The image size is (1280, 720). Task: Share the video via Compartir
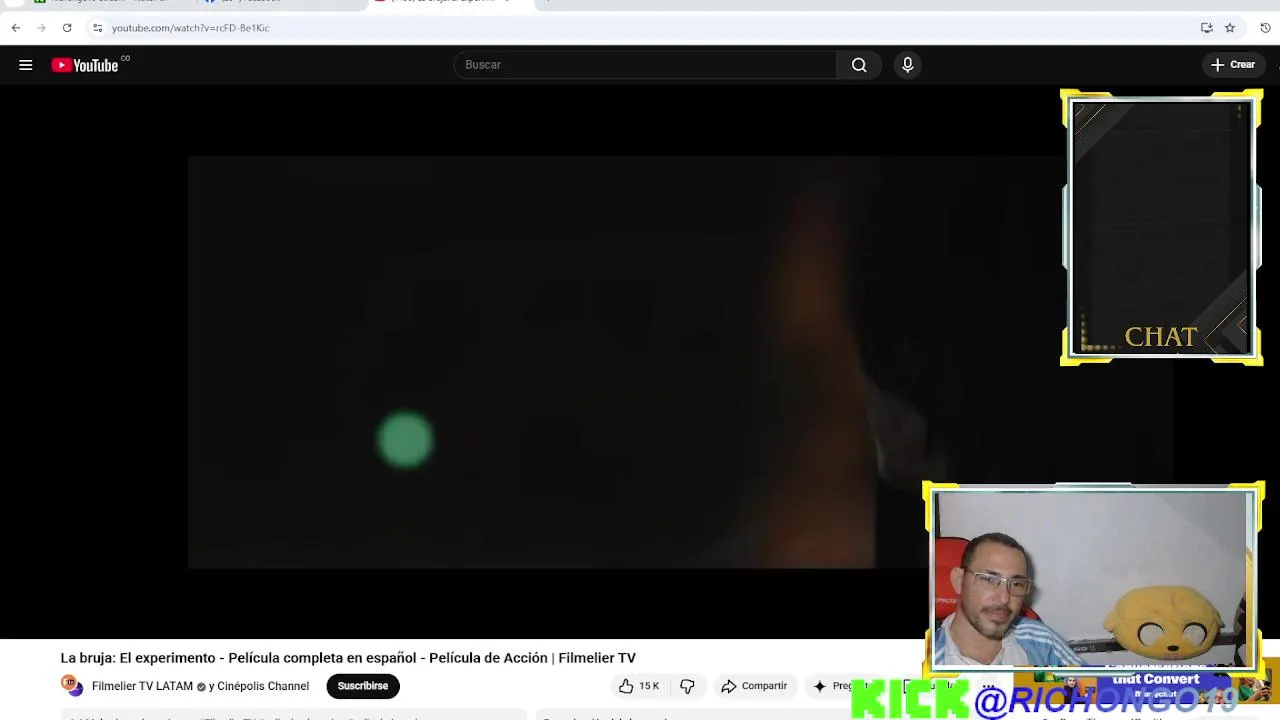(754, 686)
